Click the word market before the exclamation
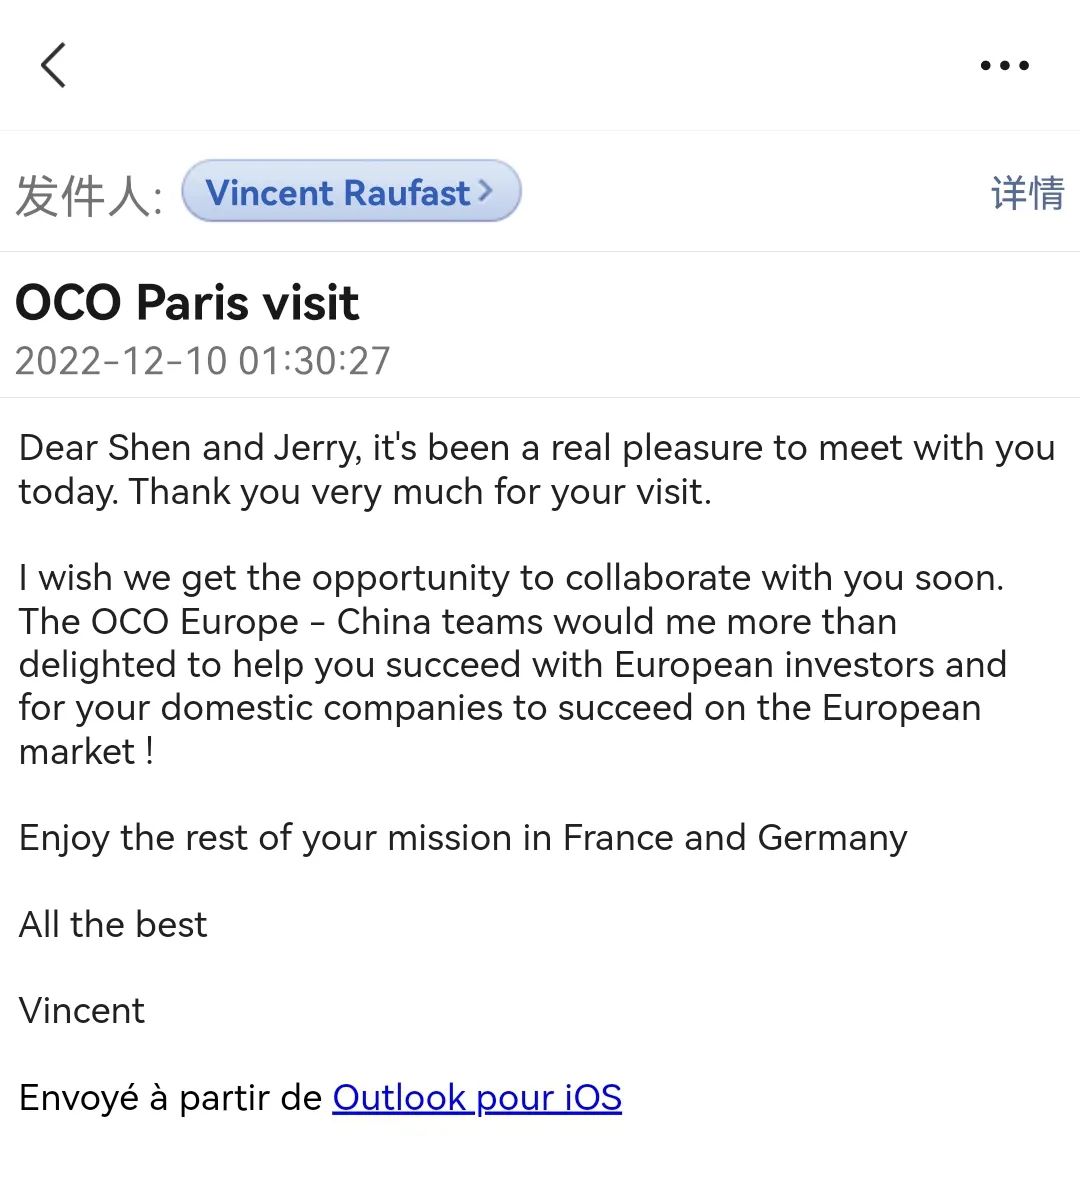The image size is (1080, 1203). (77, 752)
